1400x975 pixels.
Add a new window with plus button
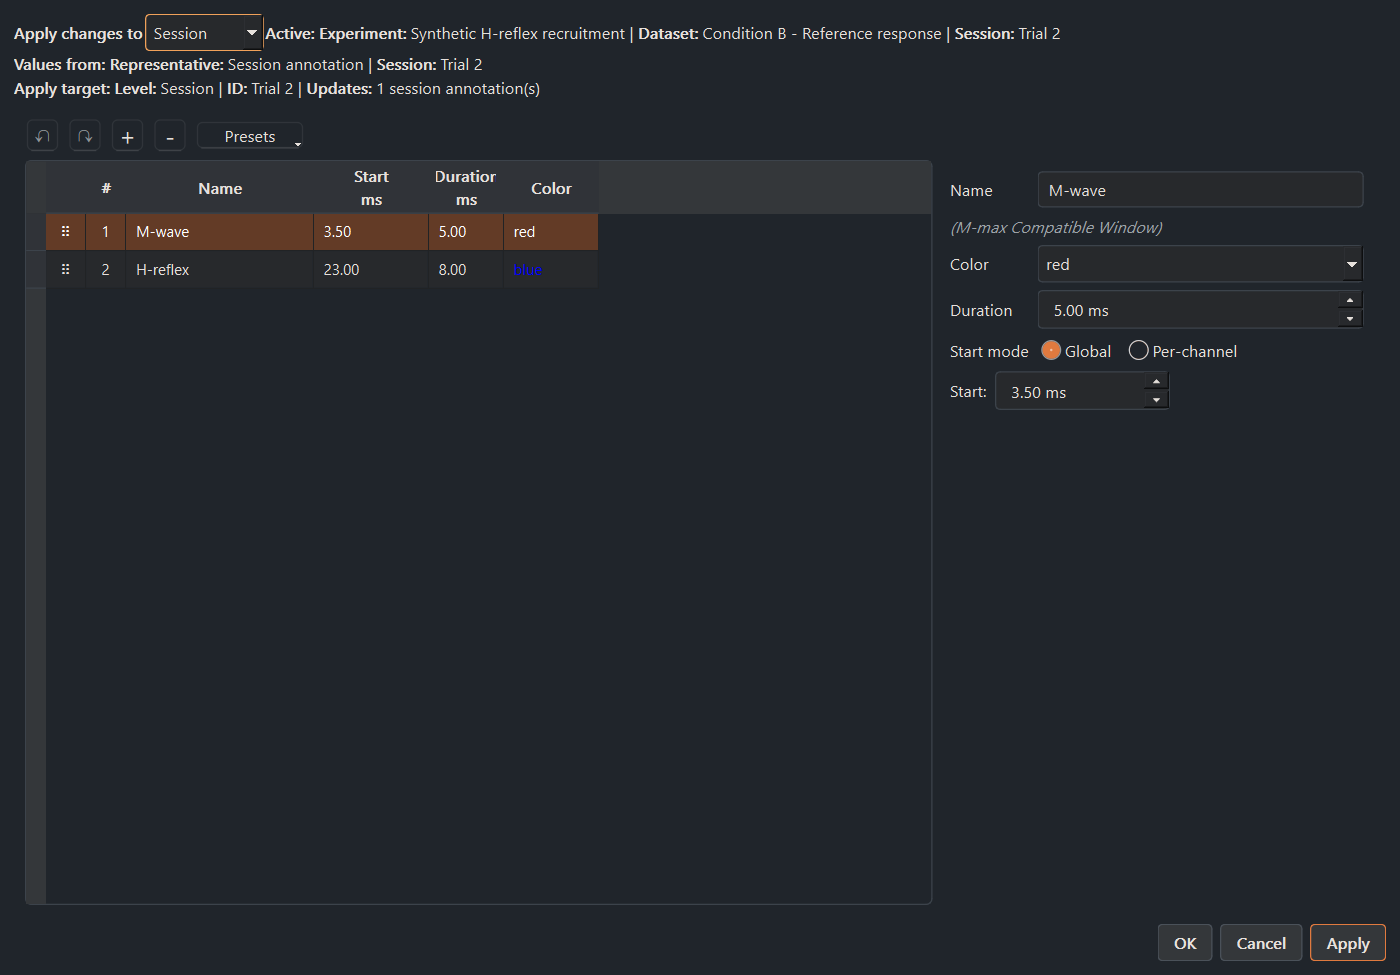click(x=127, y=136)
